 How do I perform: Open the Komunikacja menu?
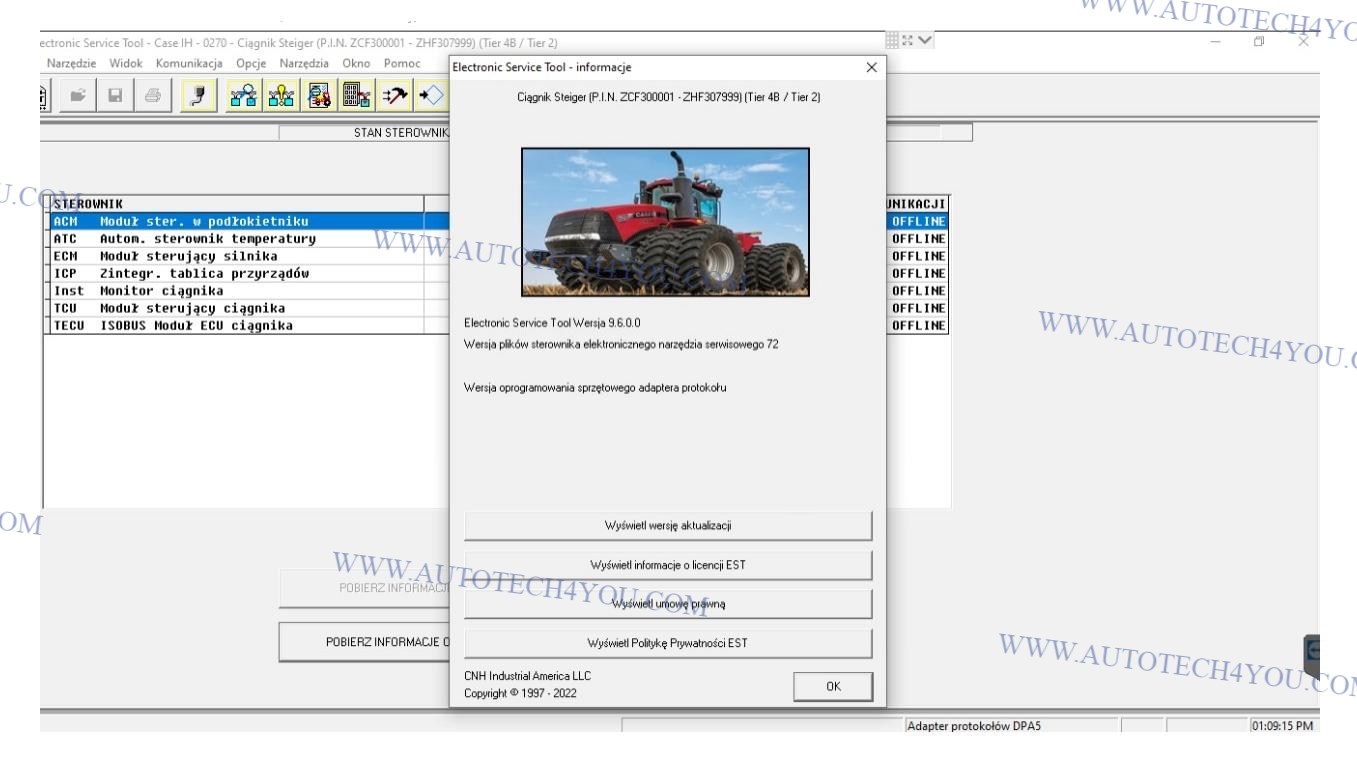(189, 63)
